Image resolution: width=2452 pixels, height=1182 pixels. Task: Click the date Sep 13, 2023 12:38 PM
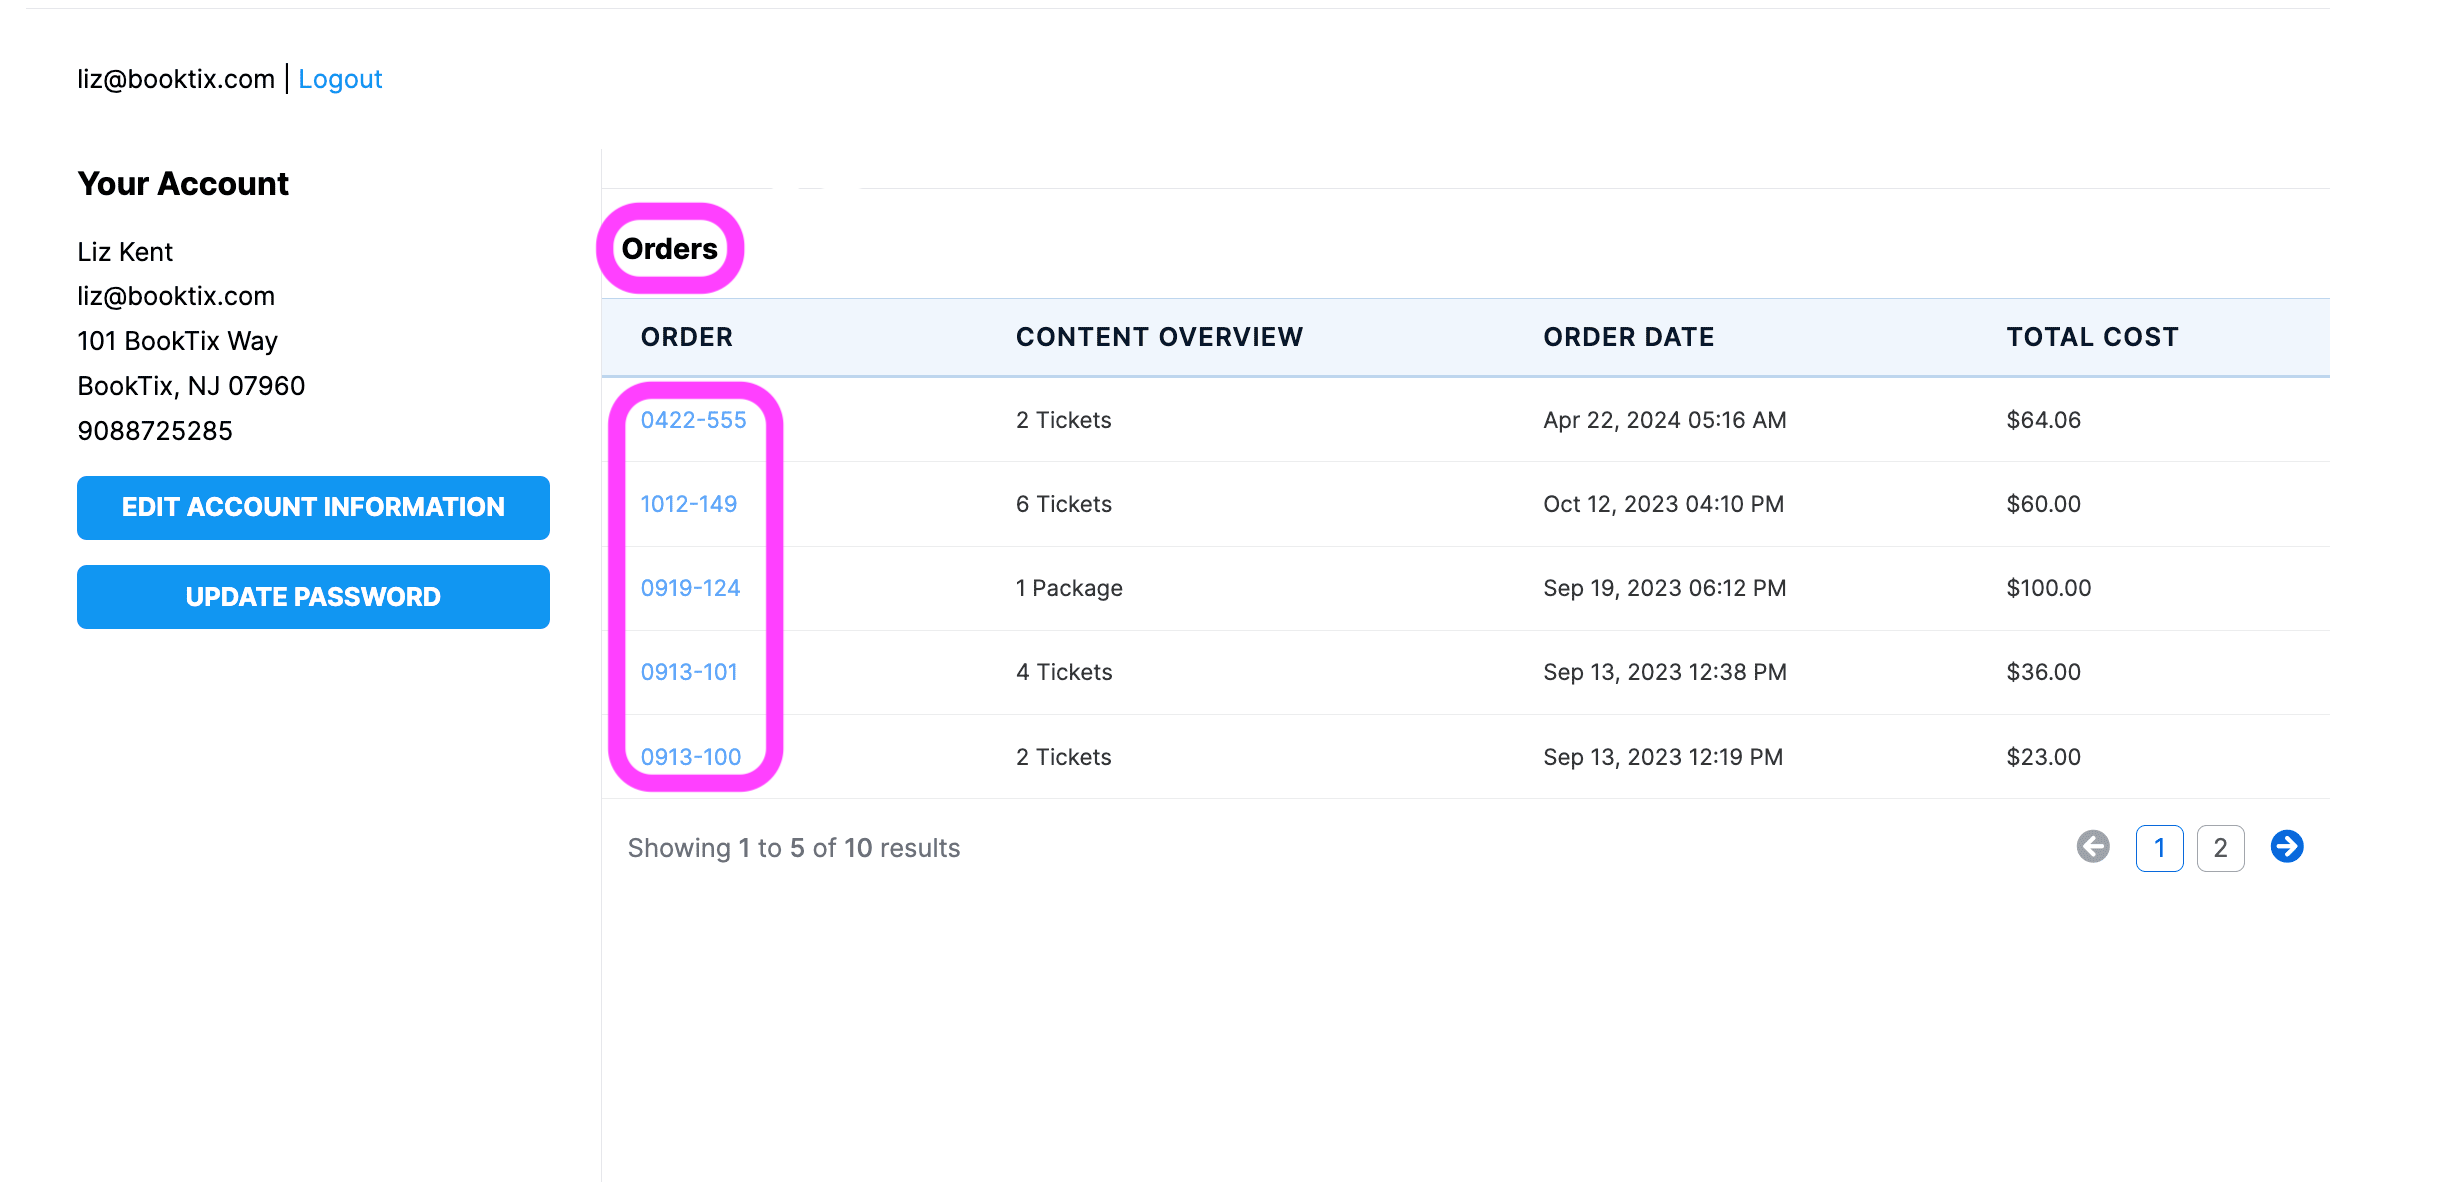click(x=1664, y=672)
